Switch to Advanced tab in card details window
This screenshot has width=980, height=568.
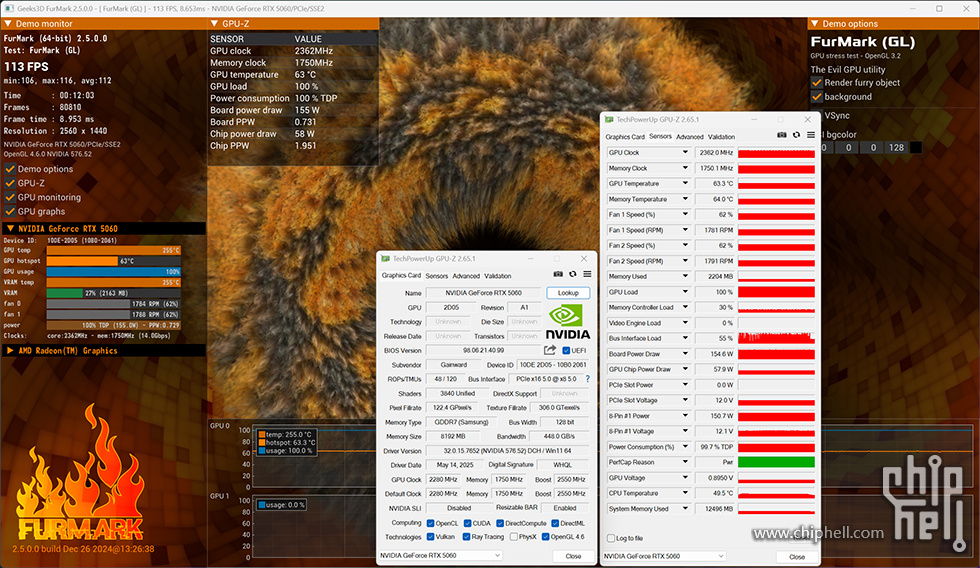point(466,276)
